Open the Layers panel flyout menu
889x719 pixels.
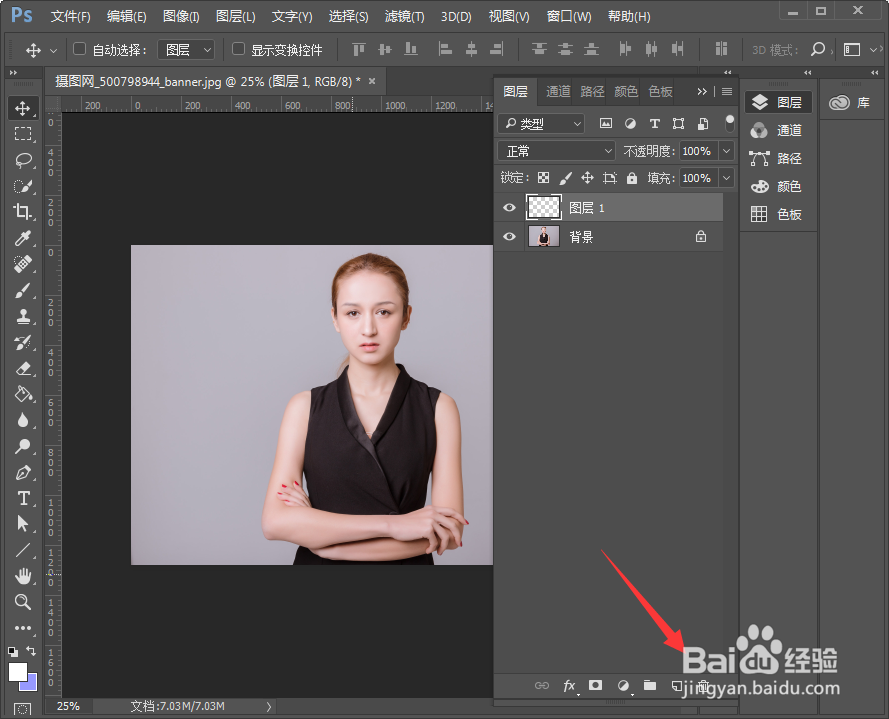727,91
